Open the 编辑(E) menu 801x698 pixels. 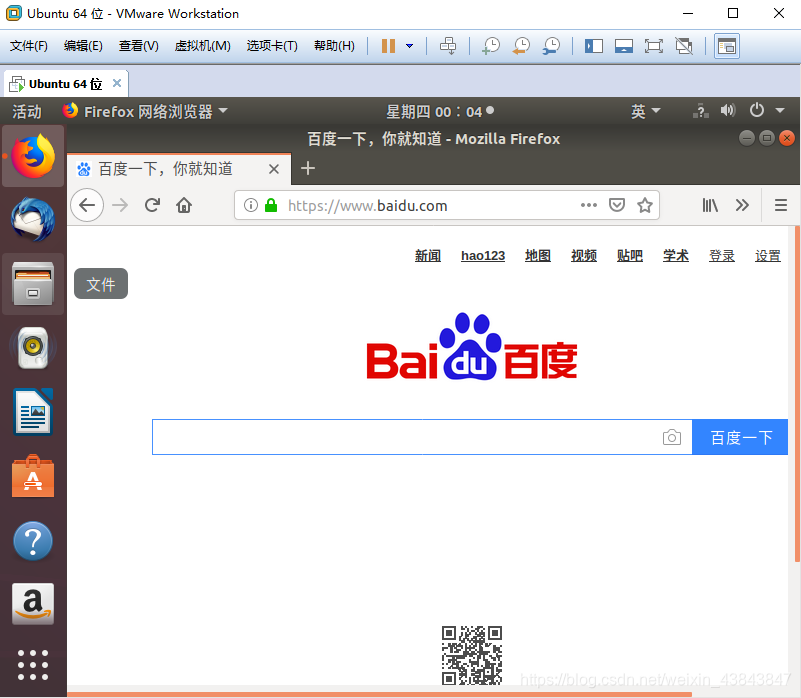tap(83, 46)
